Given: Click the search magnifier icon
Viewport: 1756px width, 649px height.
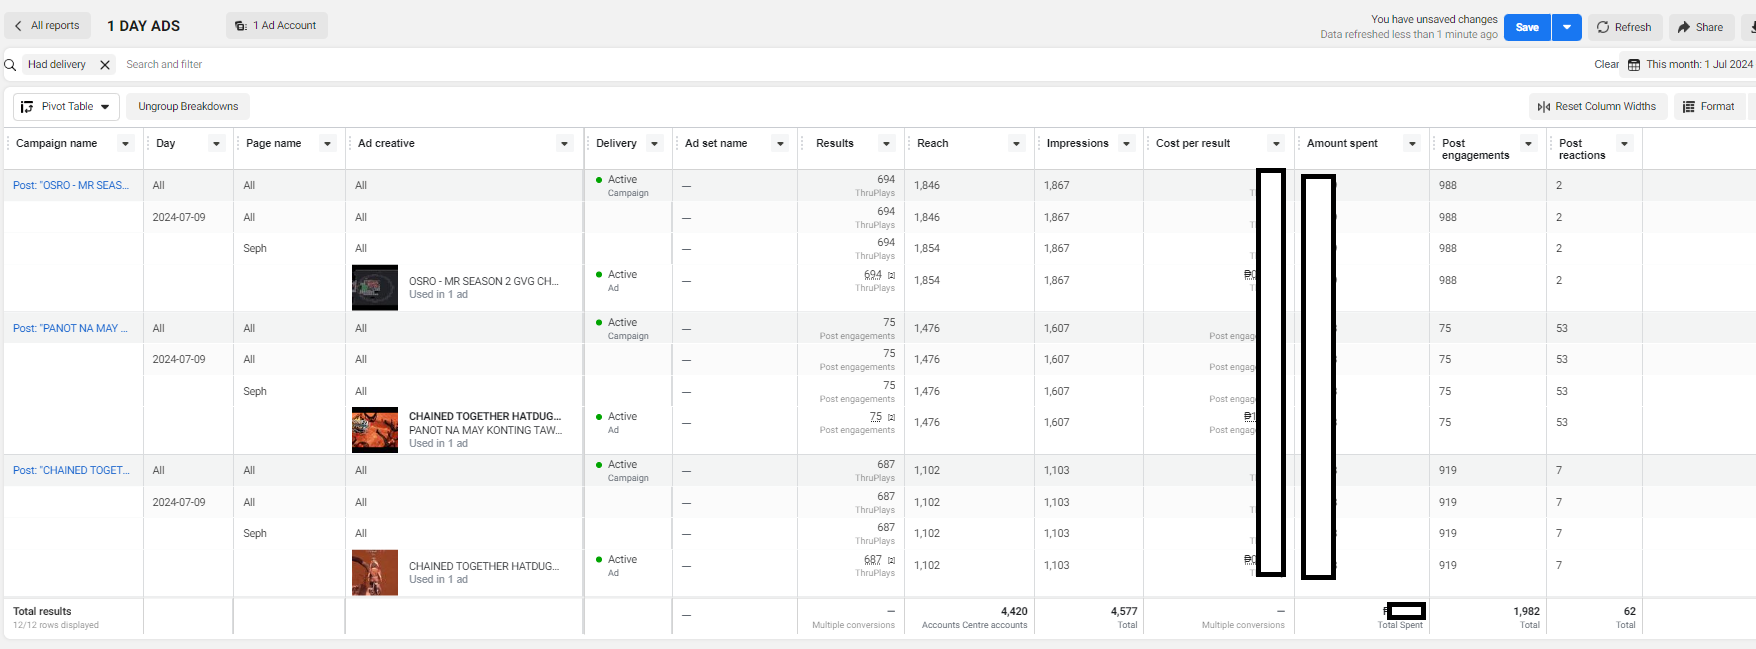Looking at the screenshot, I should pos(10,65).
